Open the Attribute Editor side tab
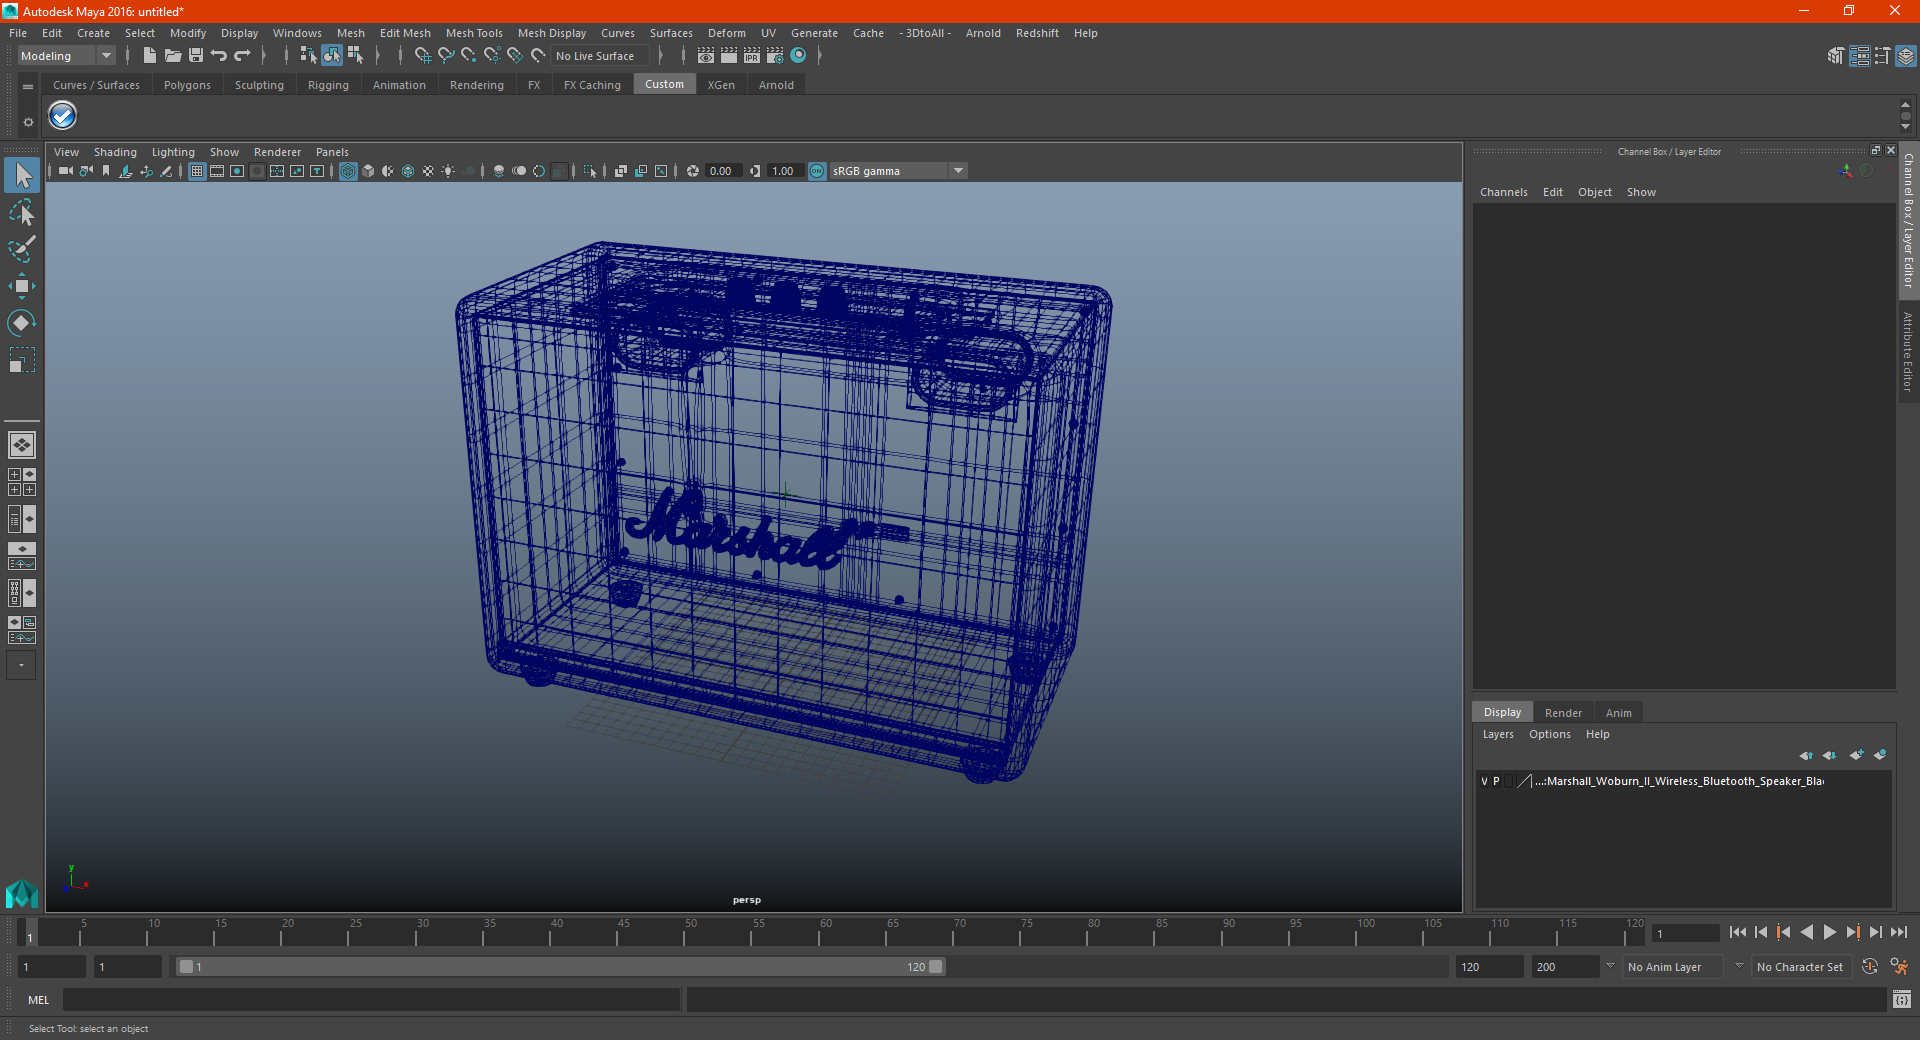The image size is (1920, 1040). click(1908, 351)
